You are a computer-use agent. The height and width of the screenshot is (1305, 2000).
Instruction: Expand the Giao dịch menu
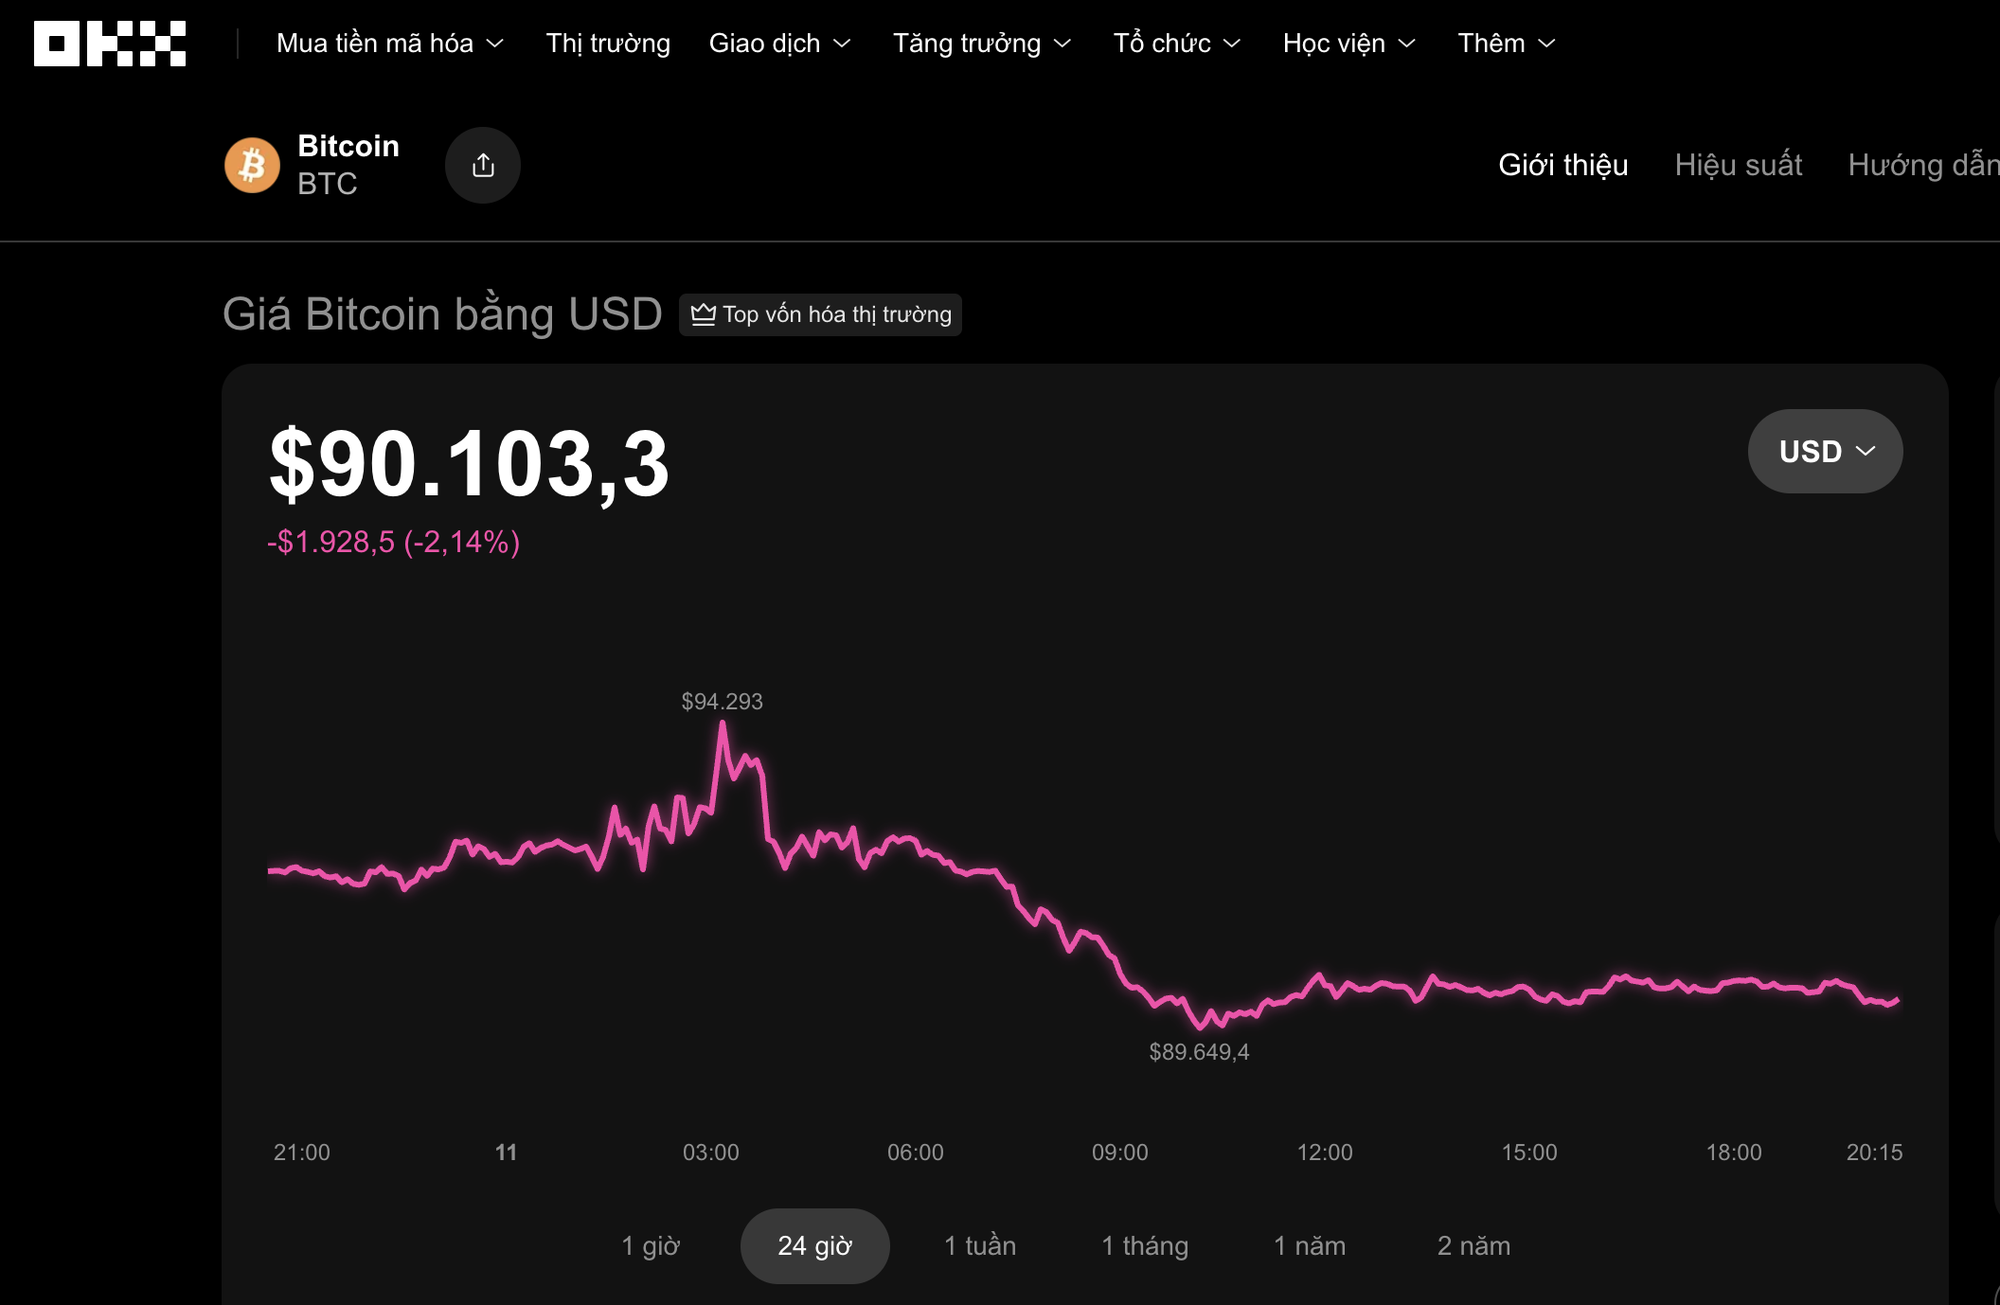pos(781,42)
